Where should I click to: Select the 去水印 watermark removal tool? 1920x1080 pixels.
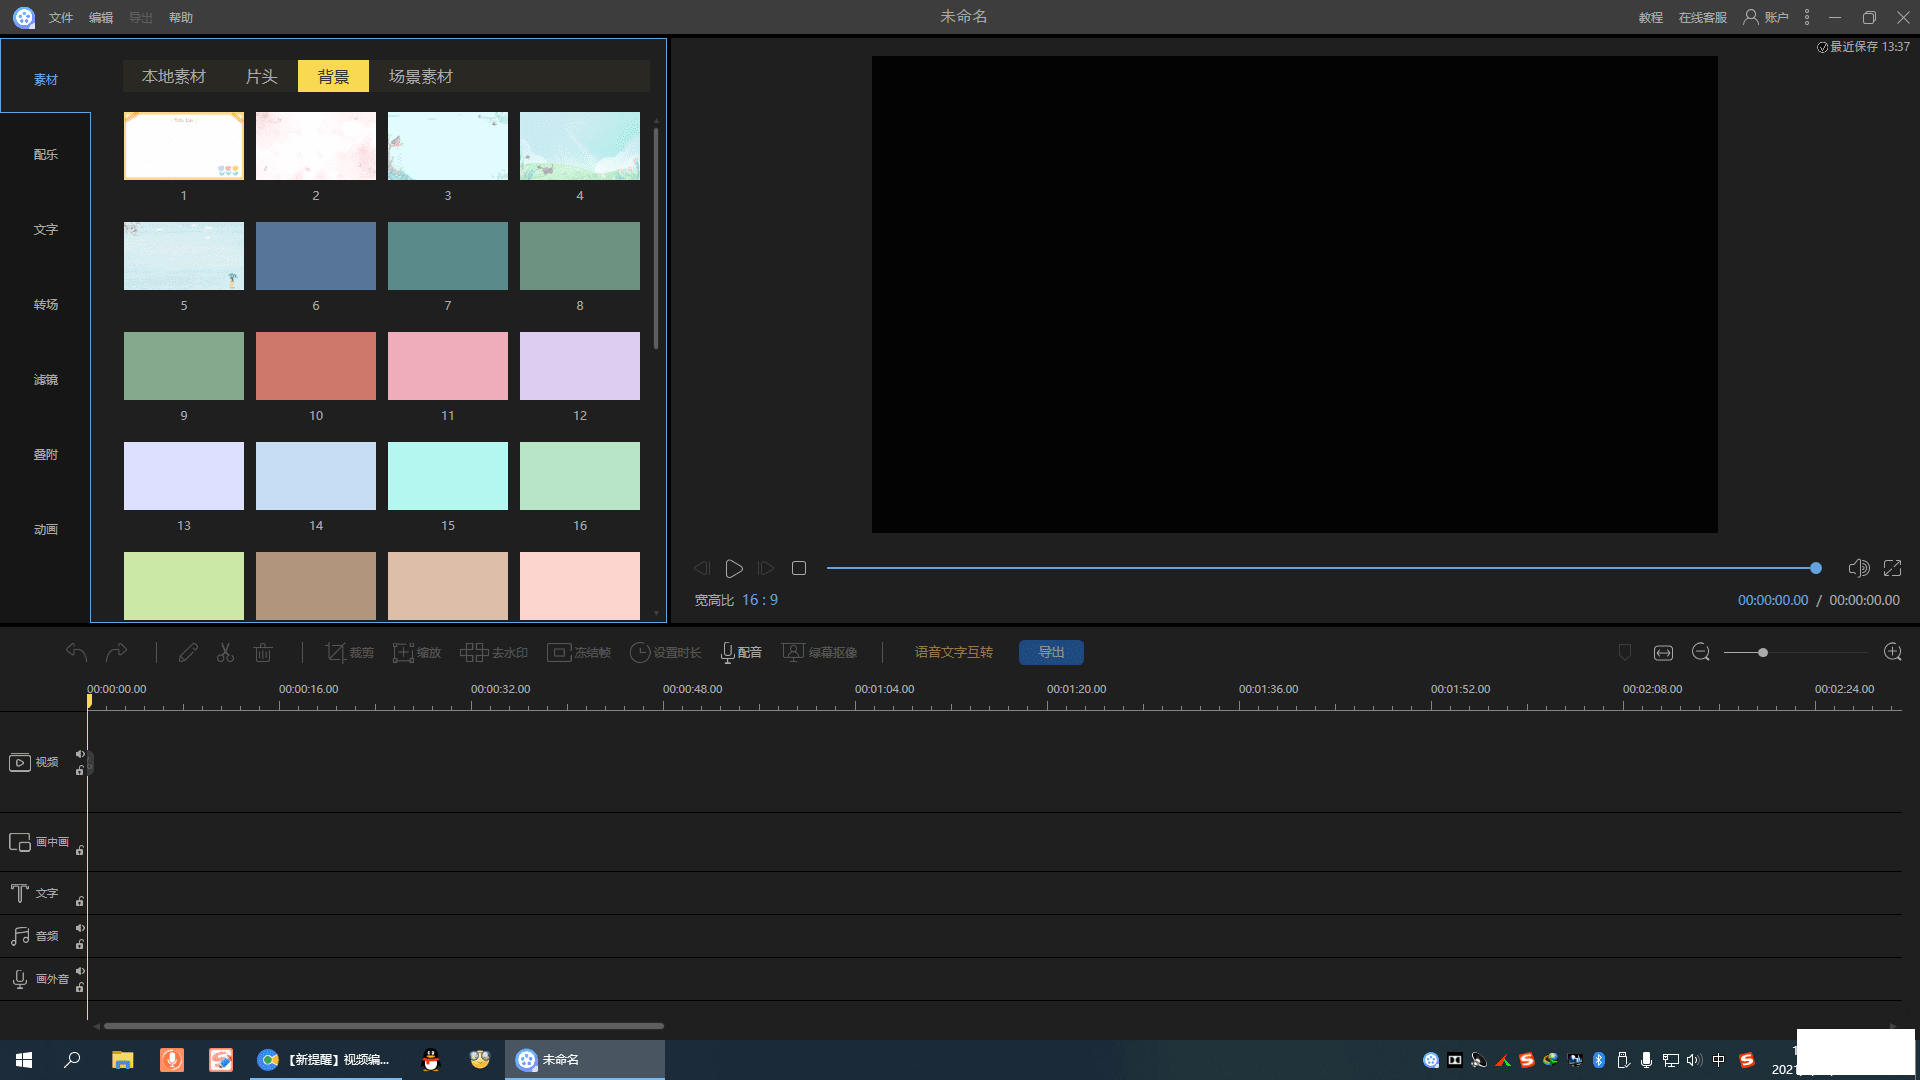[494, 652]
